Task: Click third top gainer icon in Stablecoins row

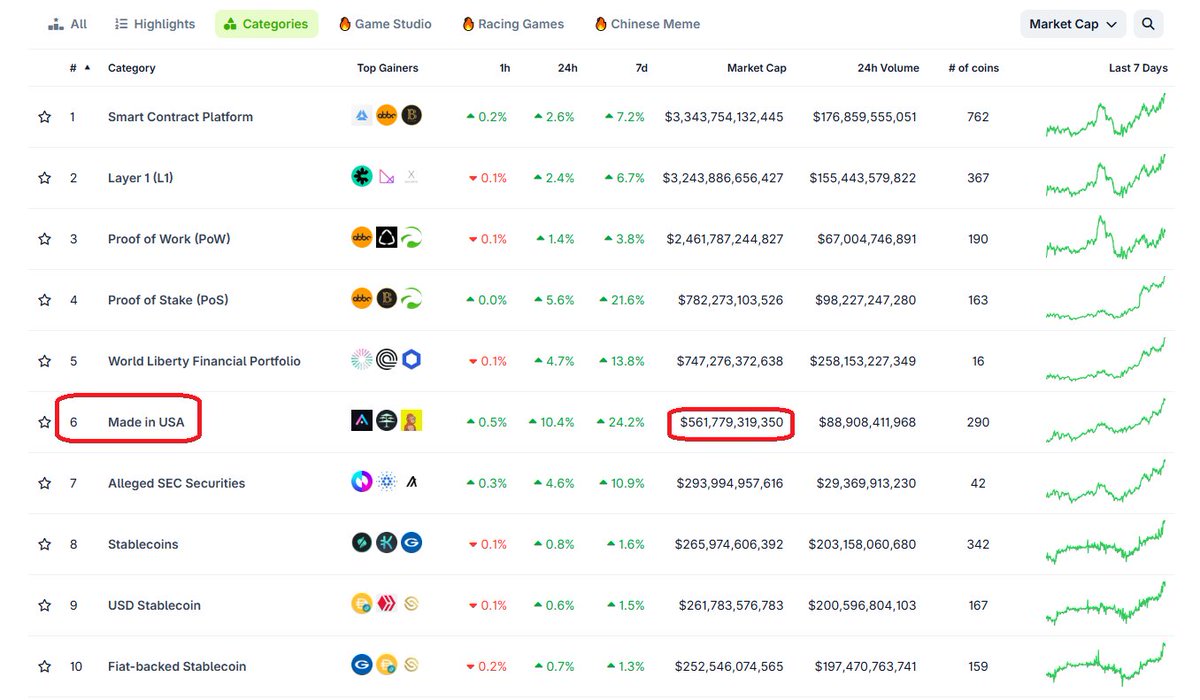Action: [x=411, y=543]
